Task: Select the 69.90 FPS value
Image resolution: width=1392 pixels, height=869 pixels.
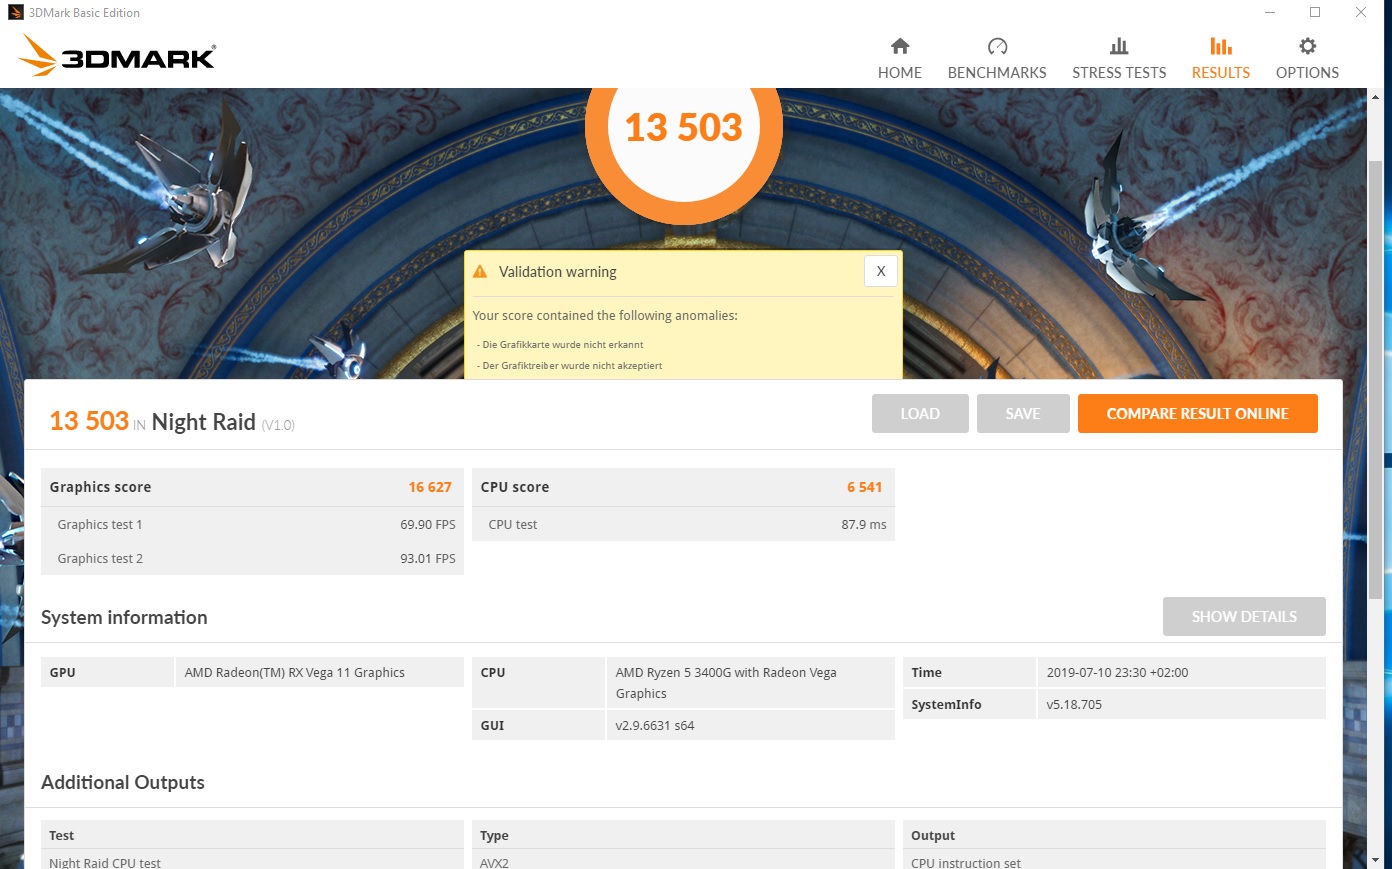Action: 428,524
